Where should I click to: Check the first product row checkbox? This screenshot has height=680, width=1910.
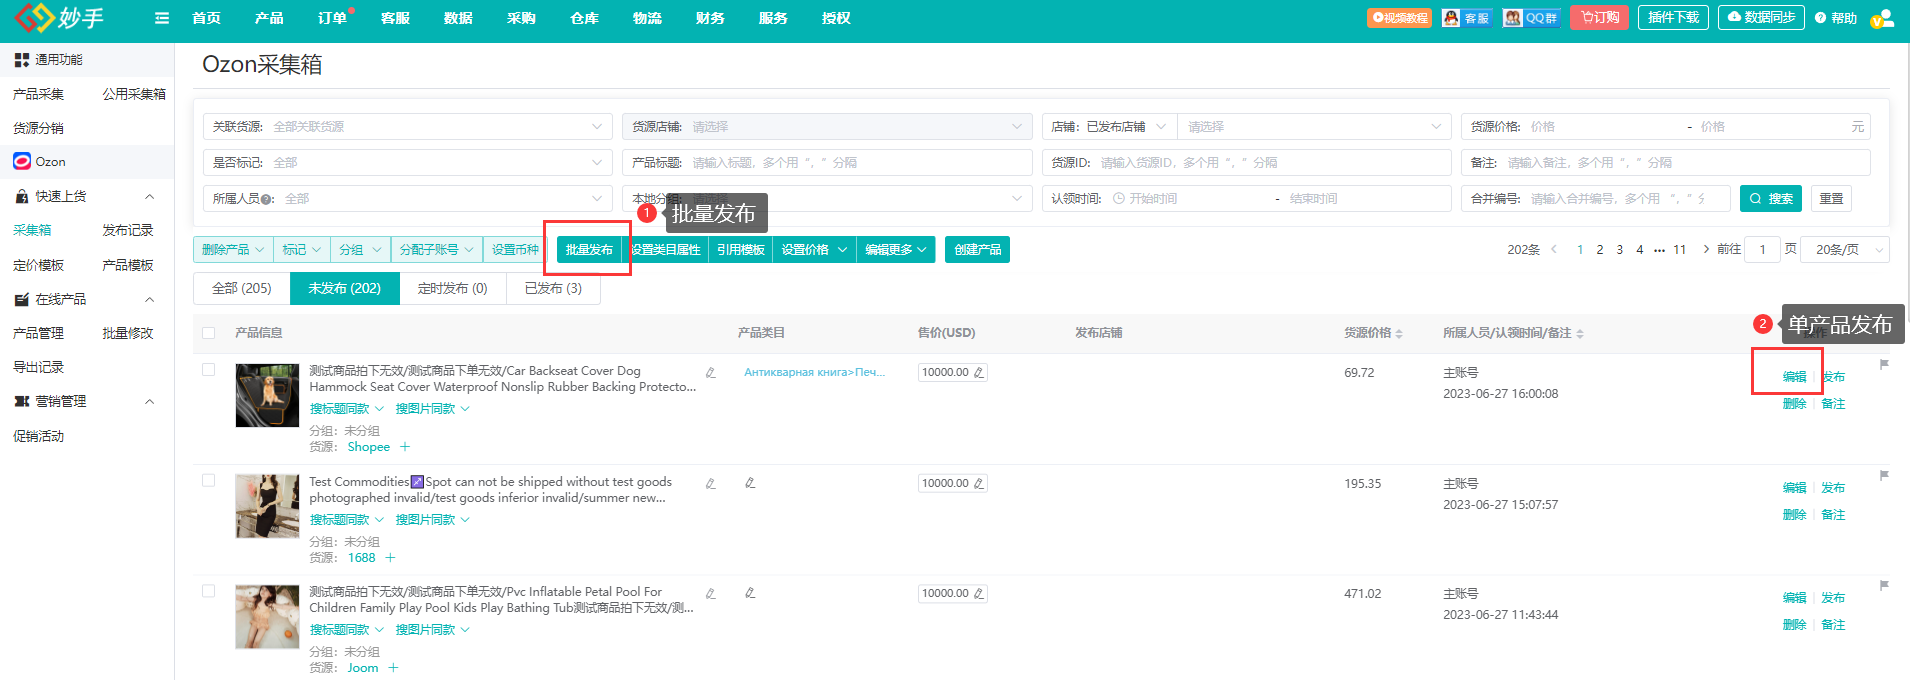click(x=208, y=370)
